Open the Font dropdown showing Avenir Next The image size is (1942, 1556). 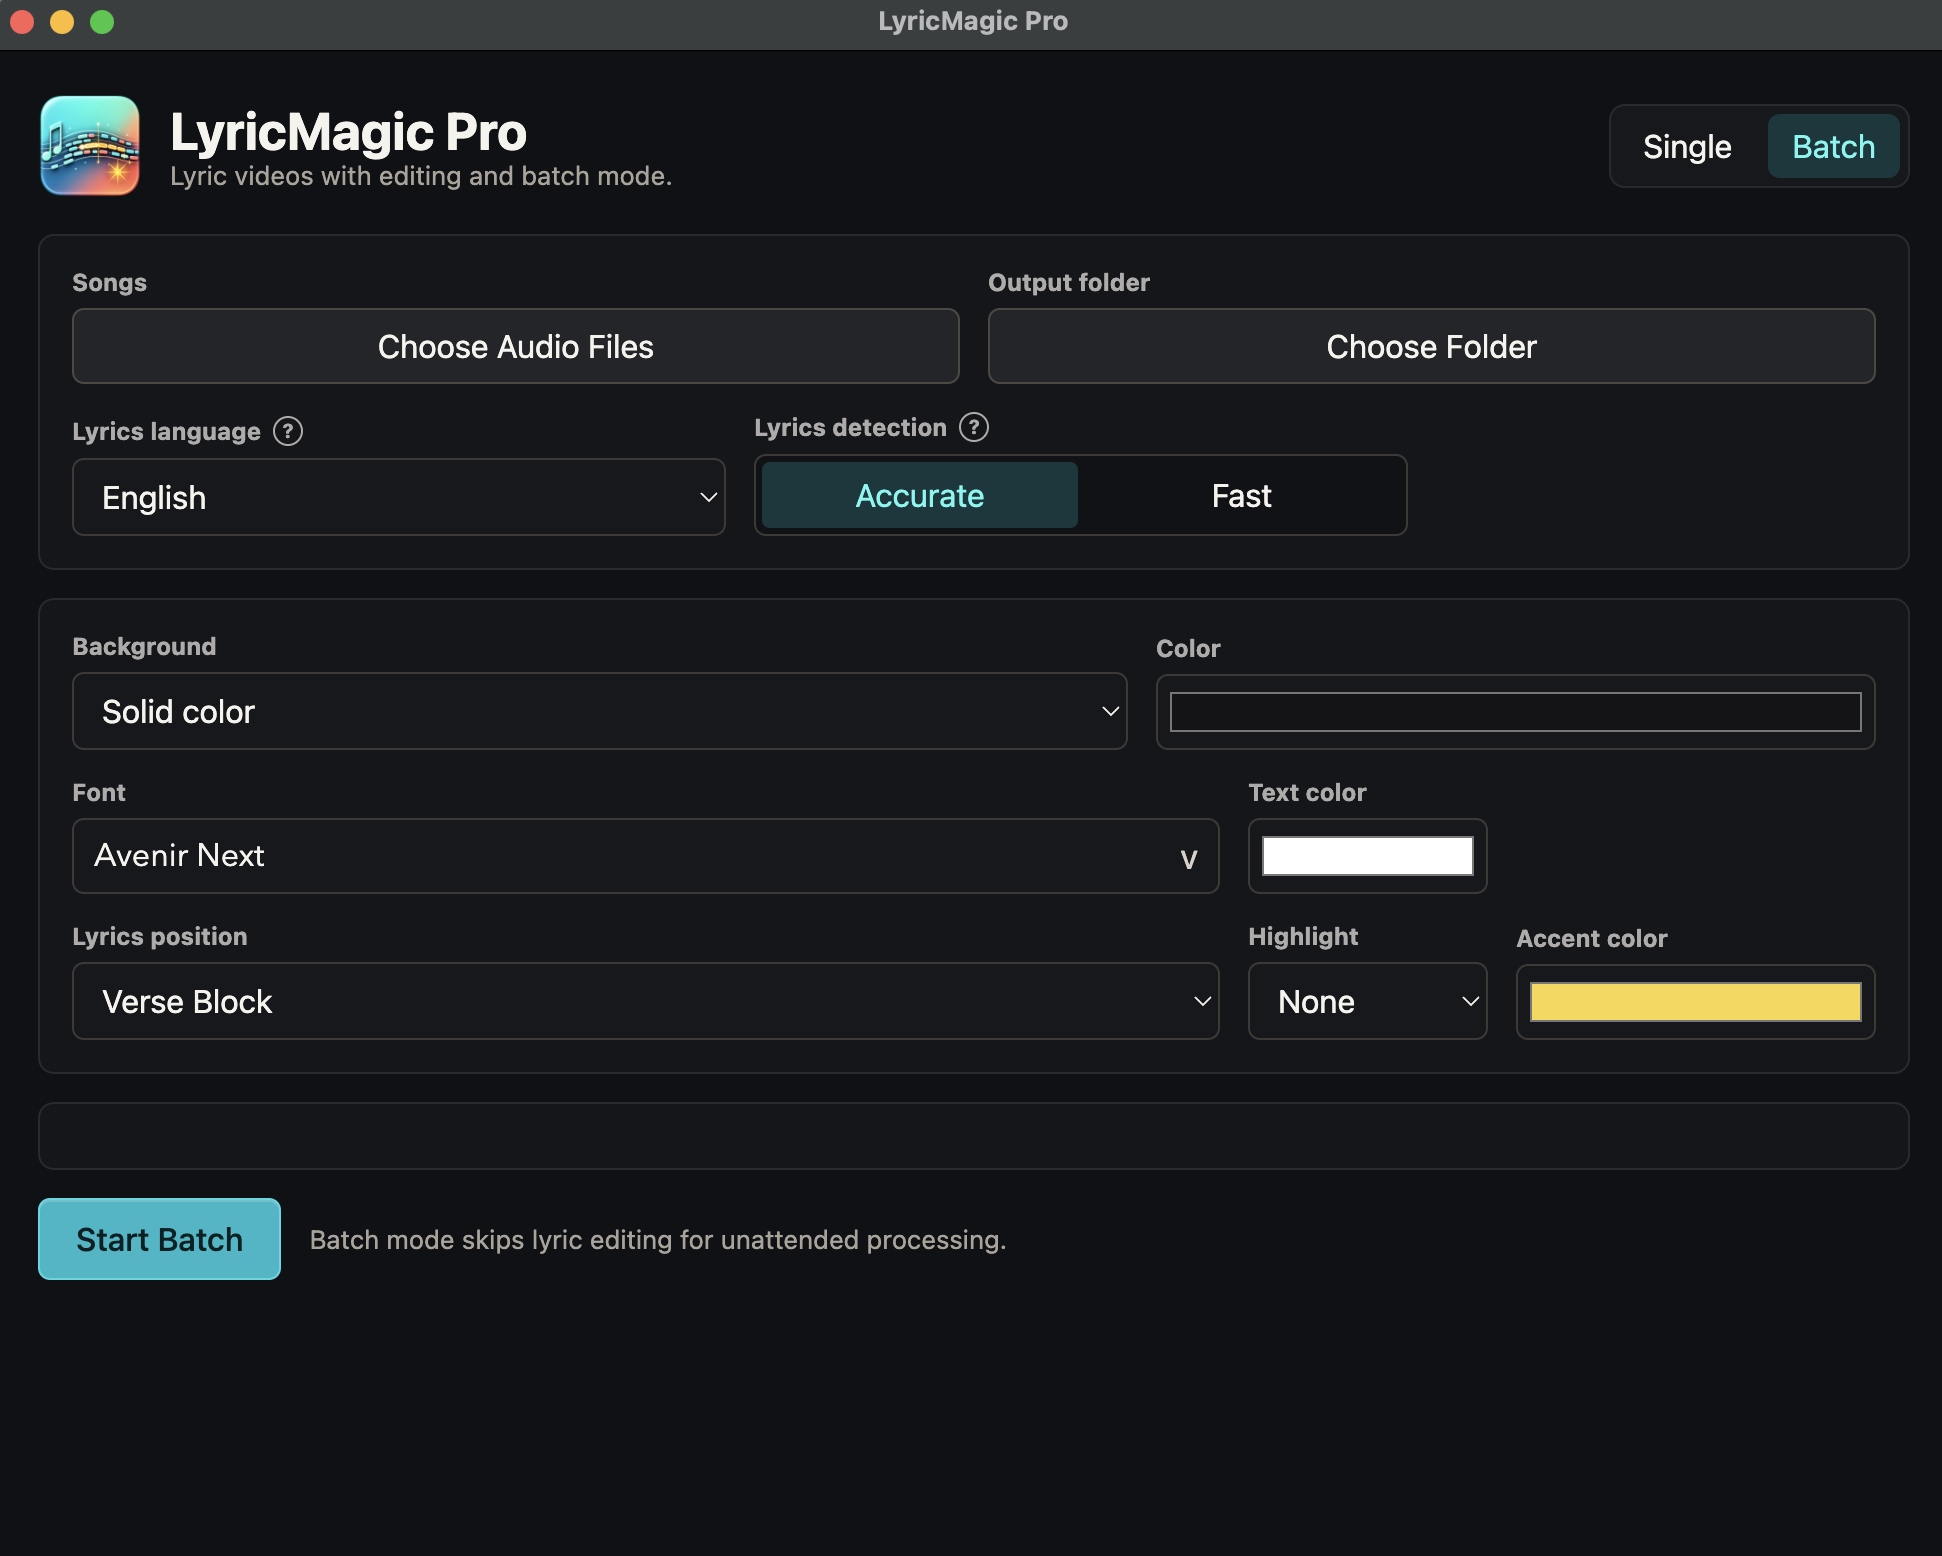point(646,856)
